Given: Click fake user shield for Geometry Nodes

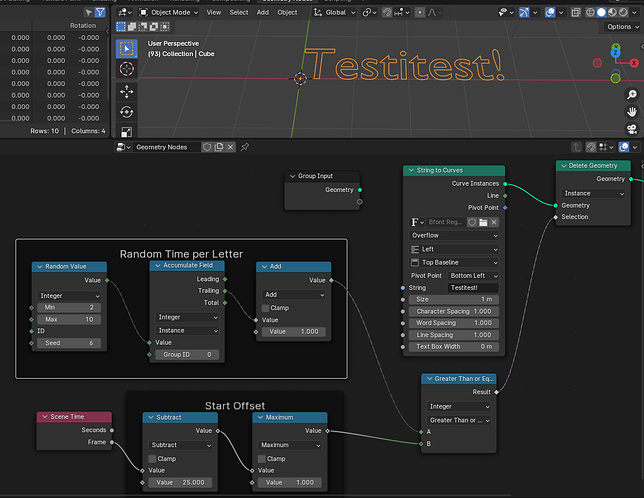Looking at the screenshot, I should coord(207,147).
